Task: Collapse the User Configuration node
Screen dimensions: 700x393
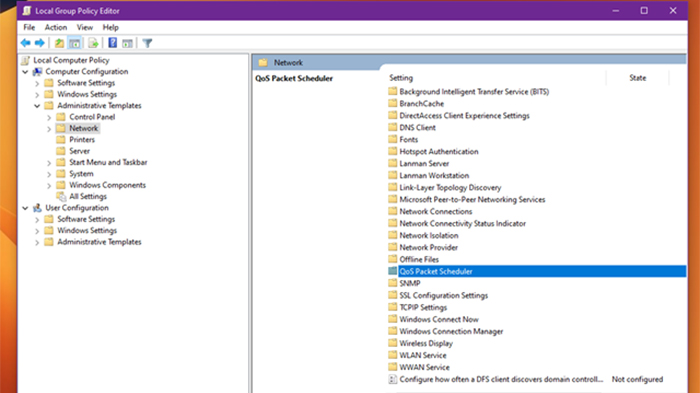Action: (x=25, y=208)
